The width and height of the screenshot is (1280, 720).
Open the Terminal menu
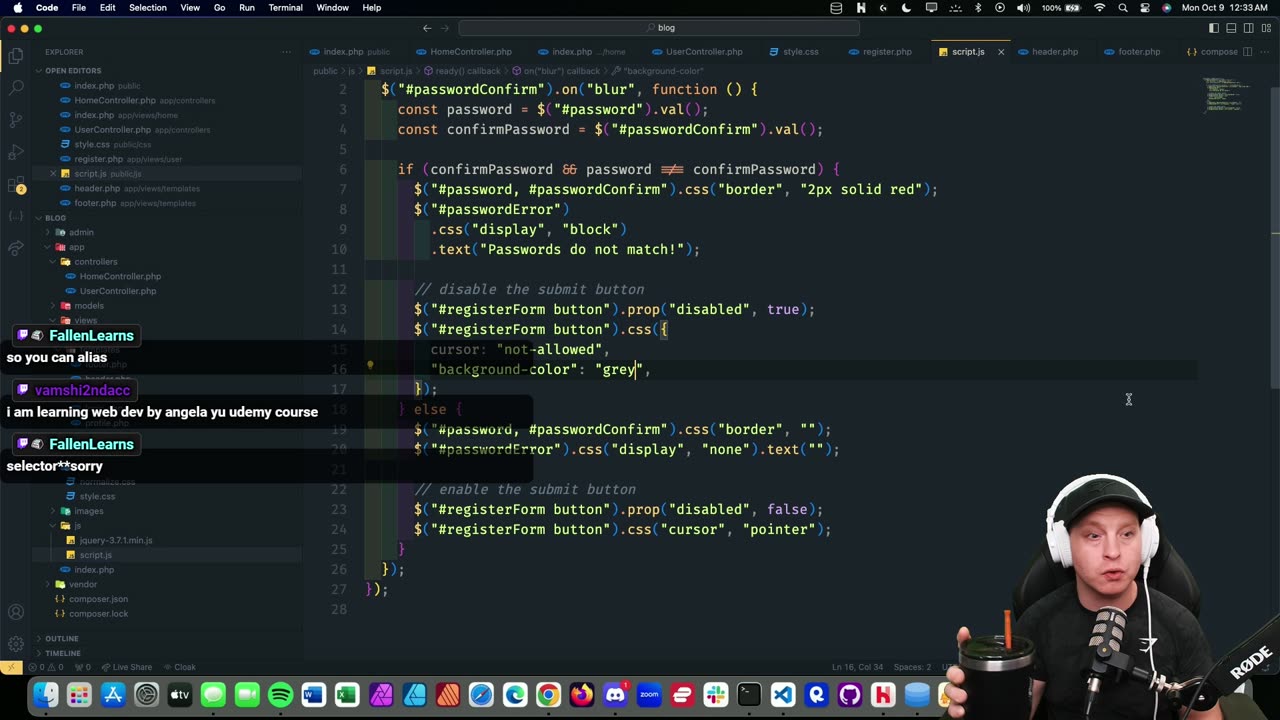pos(285,8)
